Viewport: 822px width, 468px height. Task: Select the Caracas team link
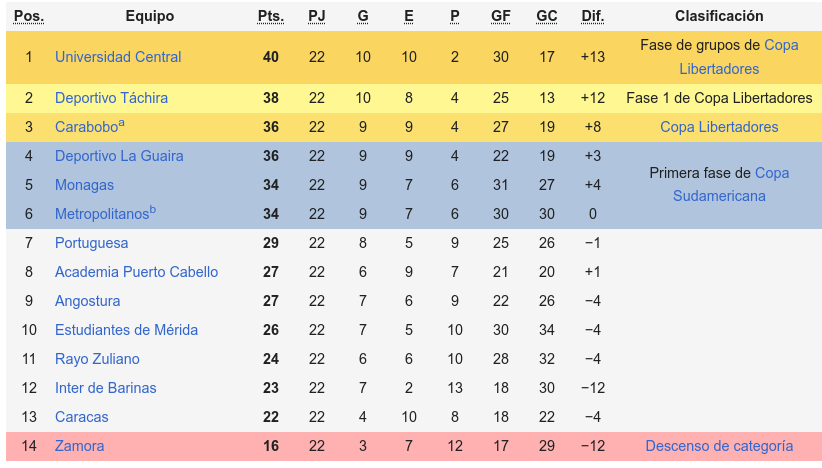[82, 417]
